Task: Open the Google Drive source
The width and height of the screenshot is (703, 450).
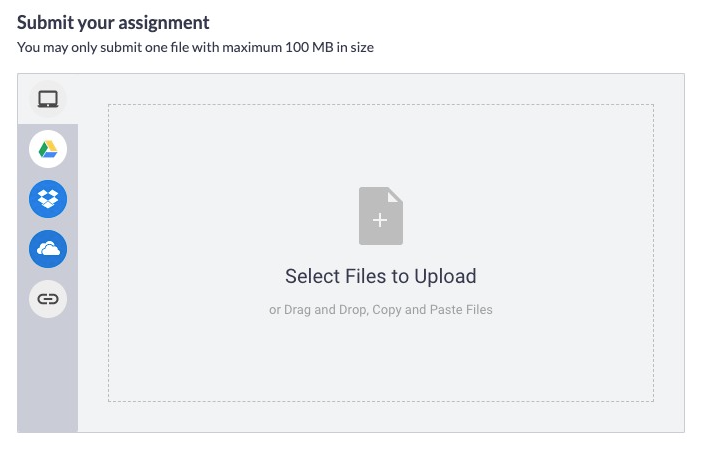Action: (48, 149)
